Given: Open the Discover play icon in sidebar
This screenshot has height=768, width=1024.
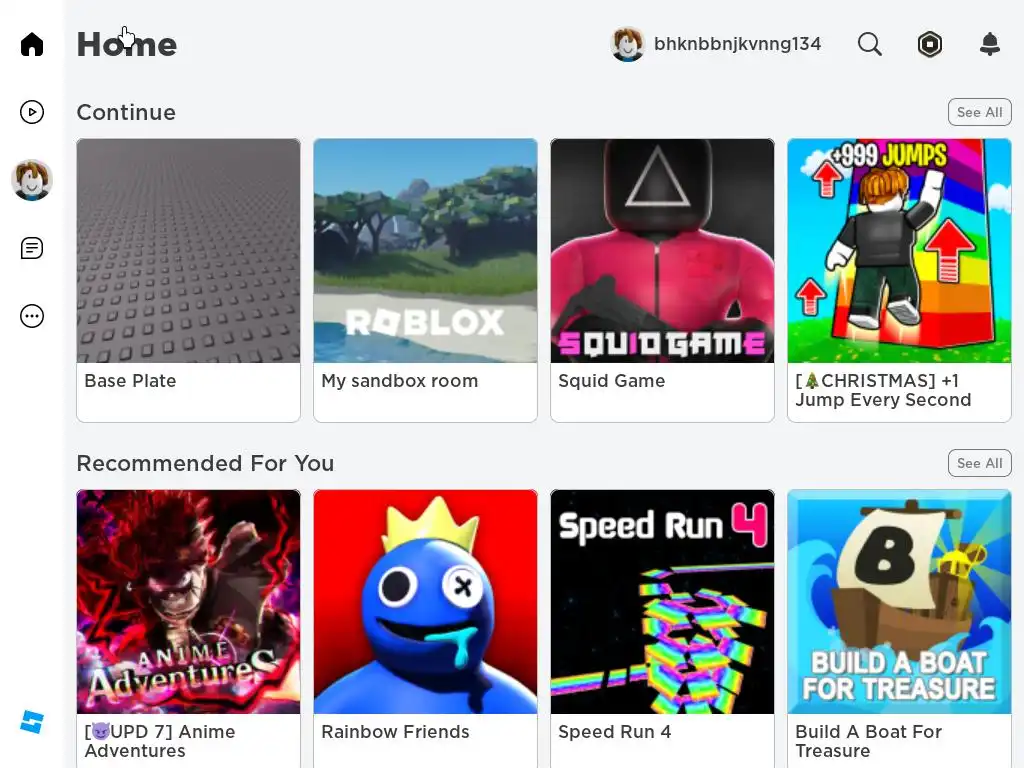Looking at the screenshot, I should (31, 112).
